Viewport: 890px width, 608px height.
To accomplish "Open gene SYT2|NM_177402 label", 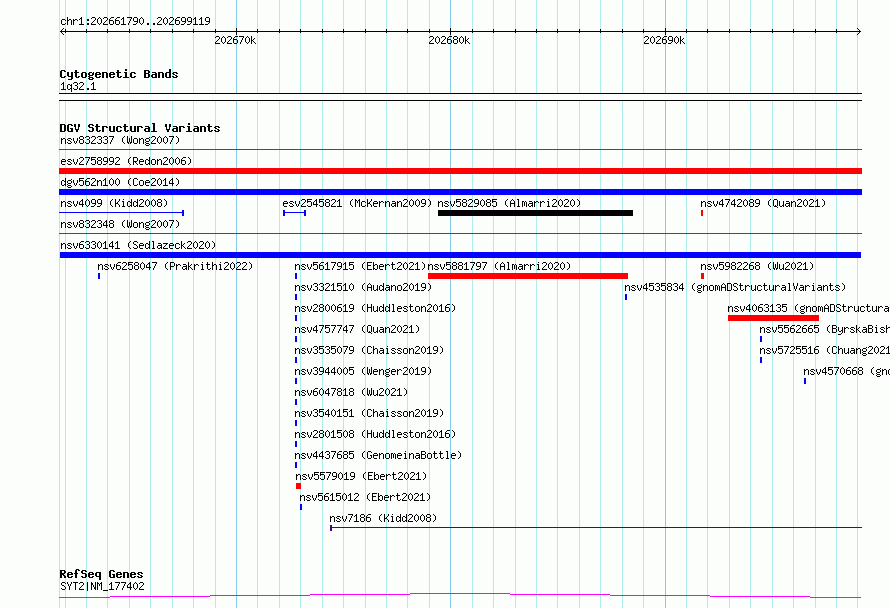I will [x=102, y=586].
